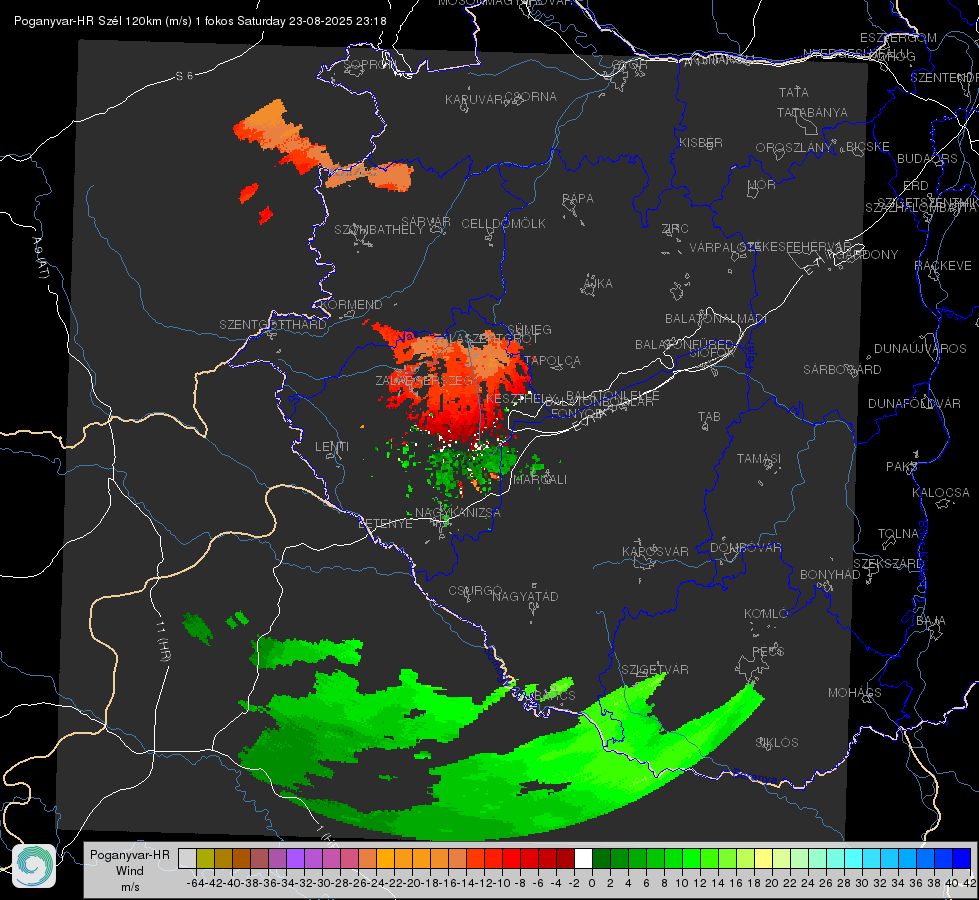Click the KISBÉR city label
The width and height of the screenshot is (979, 900).
point(701,142)
